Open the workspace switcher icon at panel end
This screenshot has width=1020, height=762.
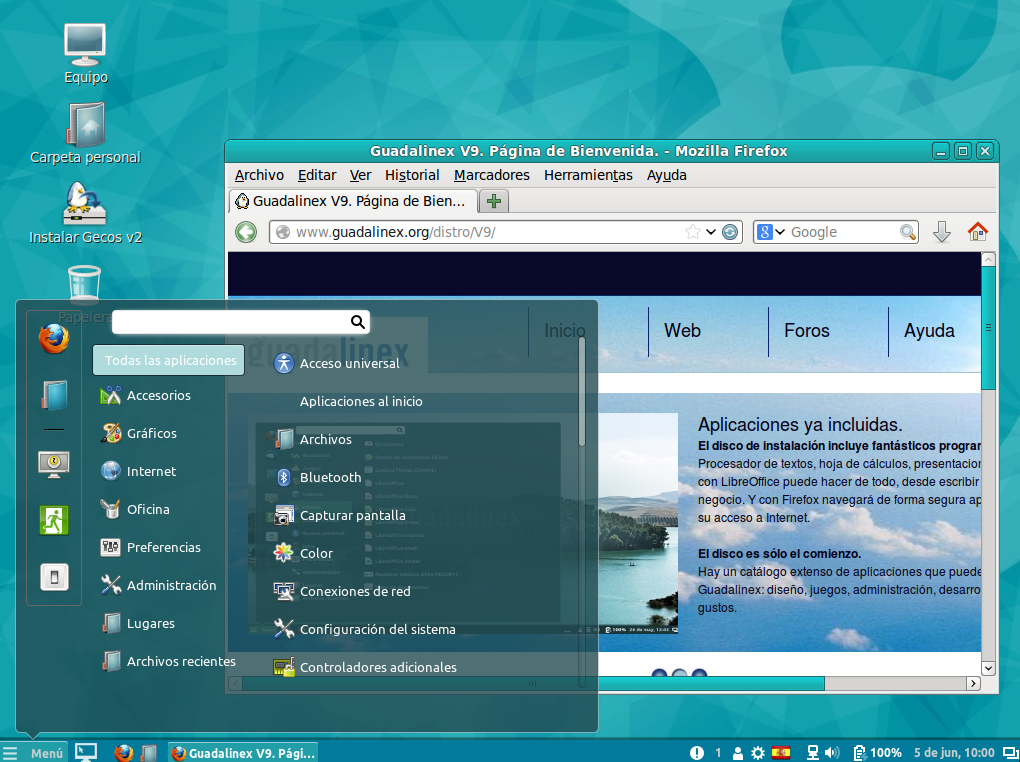point(1011,753)
